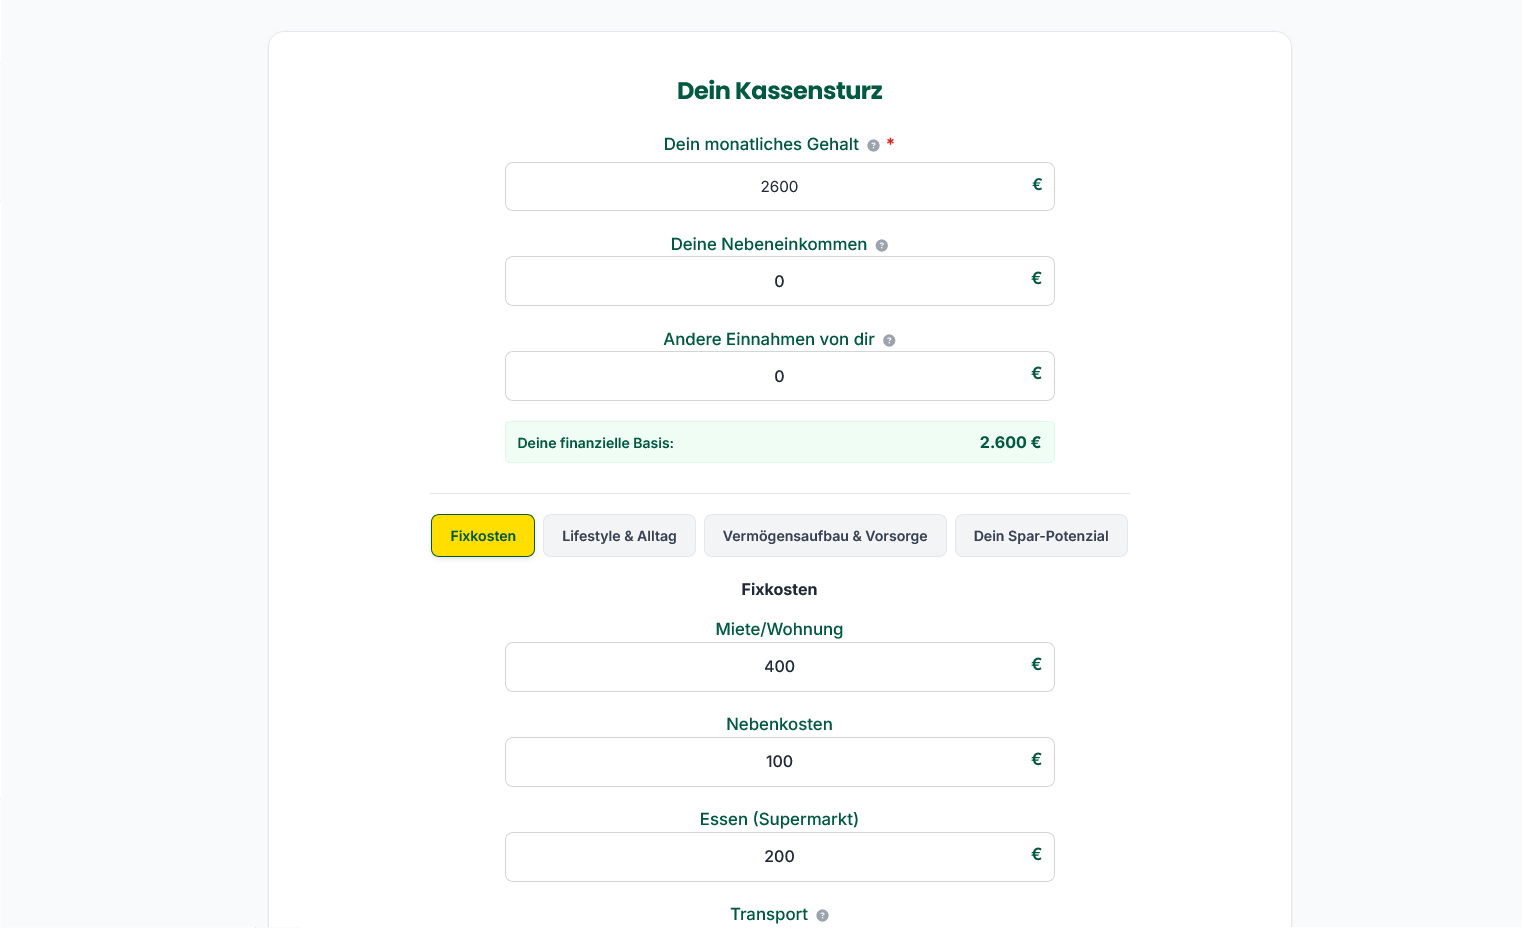Click help icon next to Transport
The width and height of the screenshot is (1522, 928).
(x=822, y=915)
